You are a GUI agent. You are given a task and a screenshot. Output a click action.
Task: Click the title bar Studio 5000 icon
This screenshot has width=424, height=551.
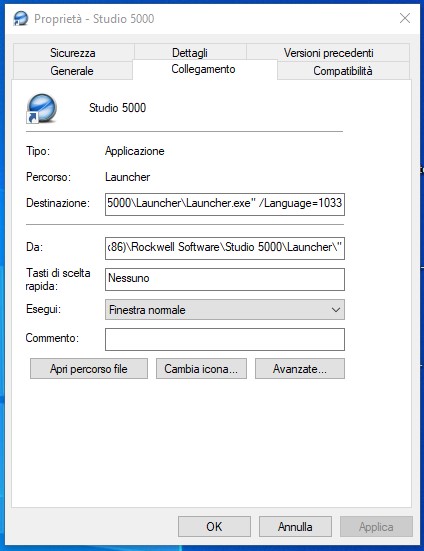pyautogui.click(x=20, y=18)
